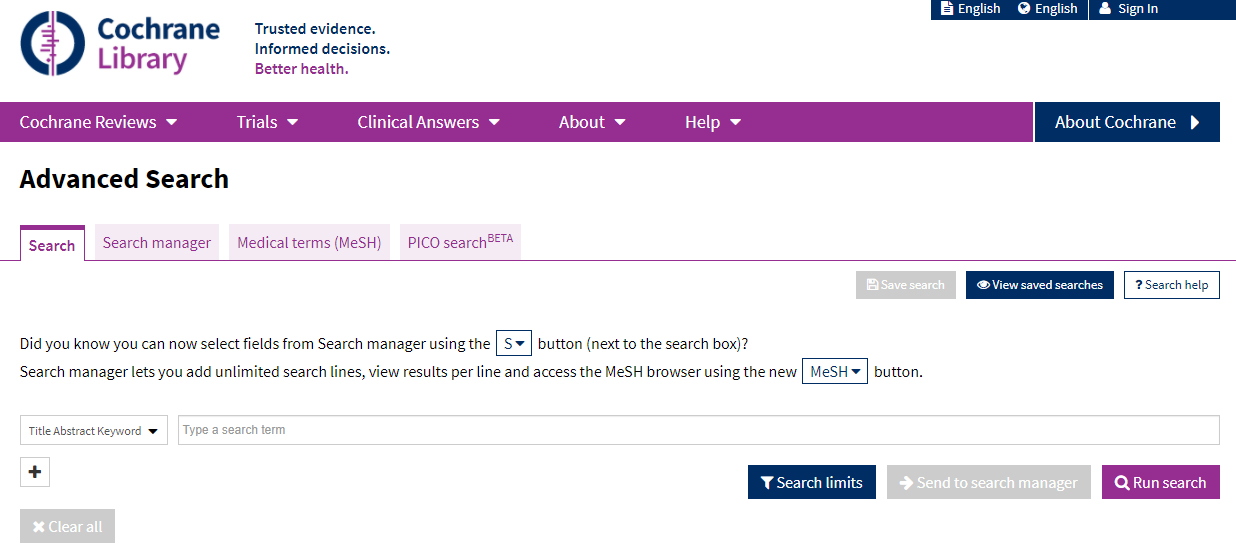Add a search row with plus icon
The height and width of the screenshot is (559, 1236).
point(35,472)
